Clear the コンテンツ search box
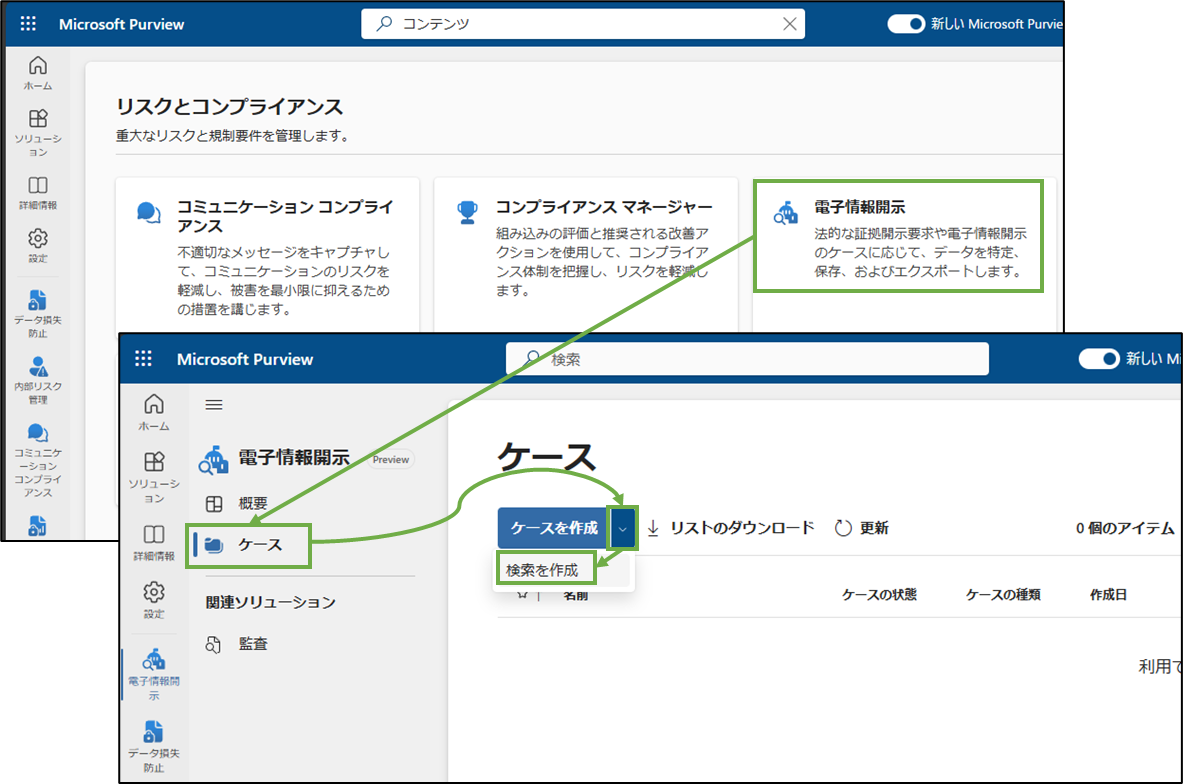The image size is (1183, 784). pyautogui.click(x=789, y=24)
